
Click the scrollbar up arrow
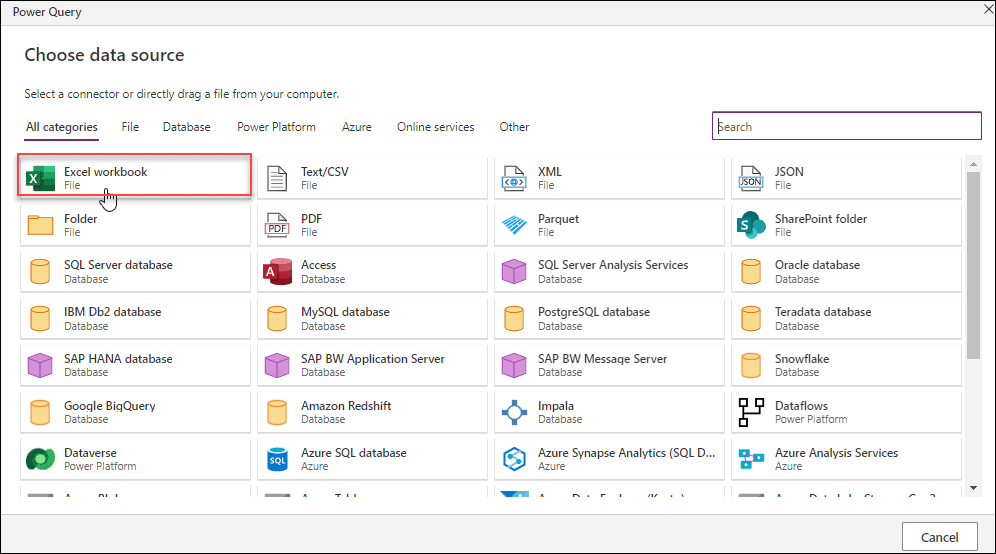[x=973, y=164]
